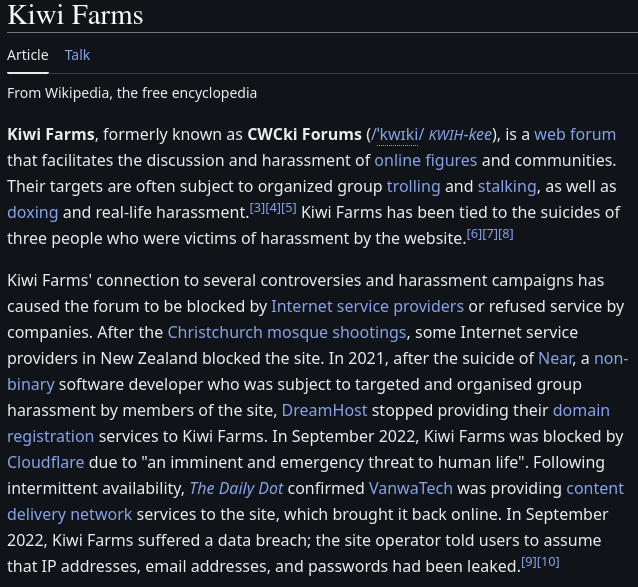Screen dimensions: 638x587
Task: Follow the online figures link
Action: click(x=426, y=161)
